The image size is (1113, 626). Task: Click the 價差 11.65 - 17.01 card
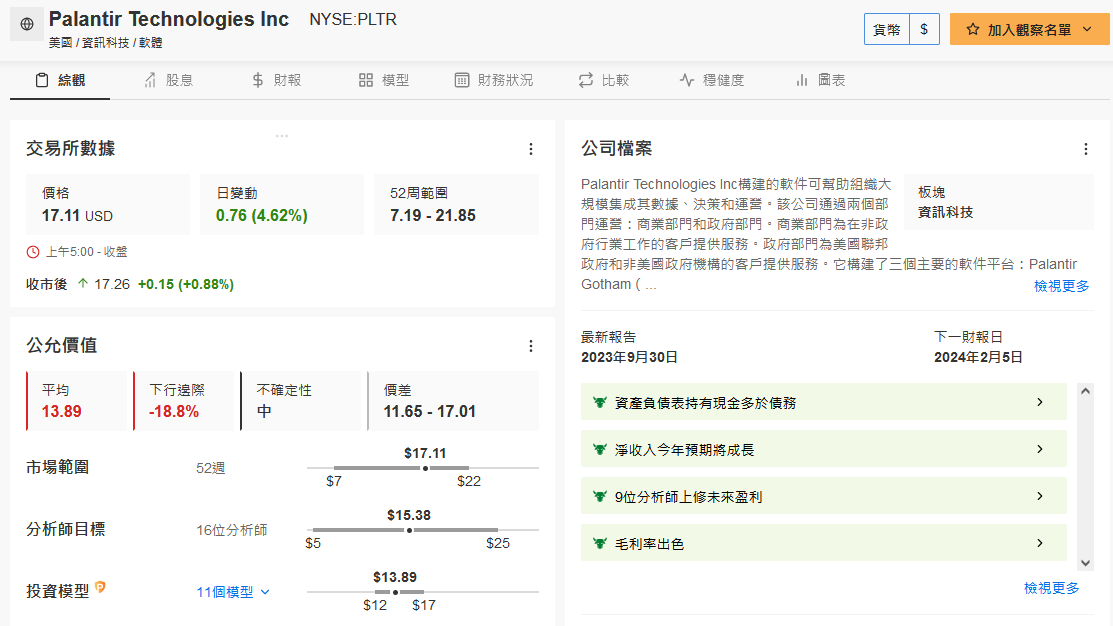tap(453, 401)
